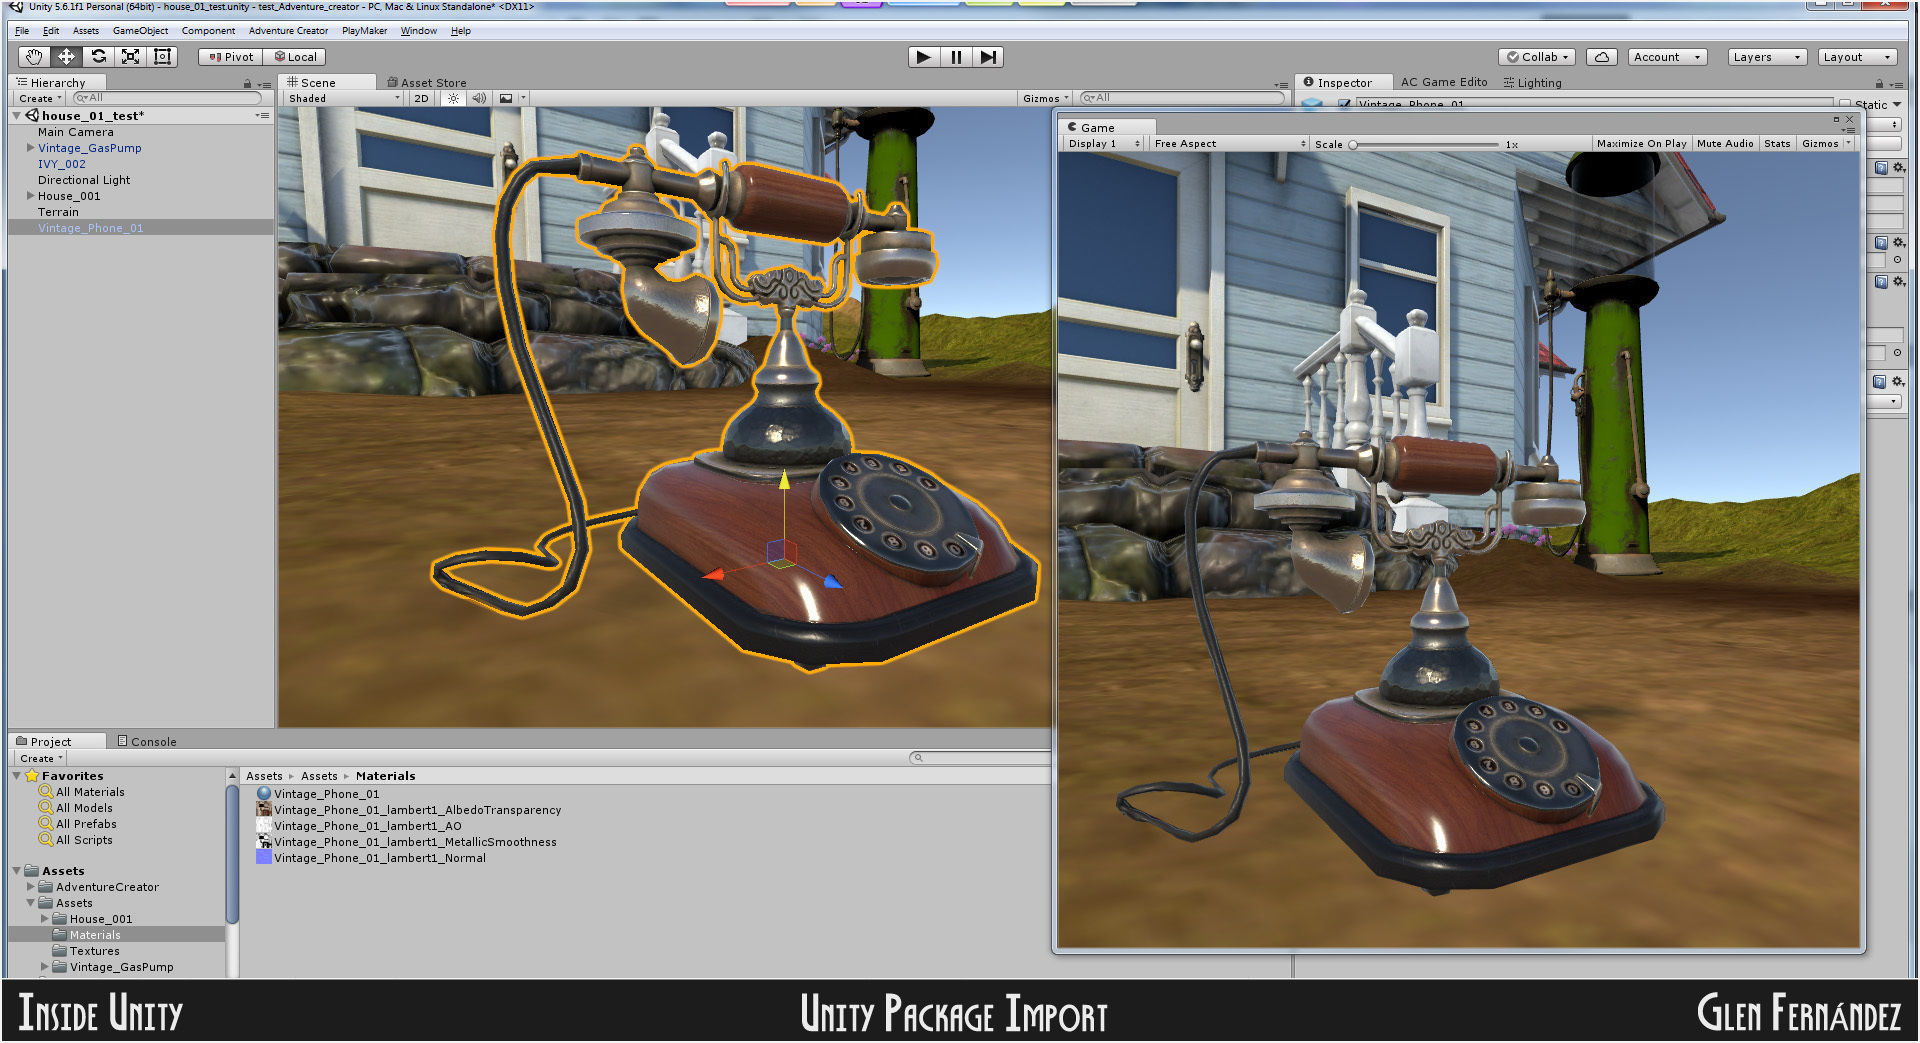Viewport: 1920px width, 1043px height.
Task: Switch to the AC Game Editor tab
Action: 1443,83
